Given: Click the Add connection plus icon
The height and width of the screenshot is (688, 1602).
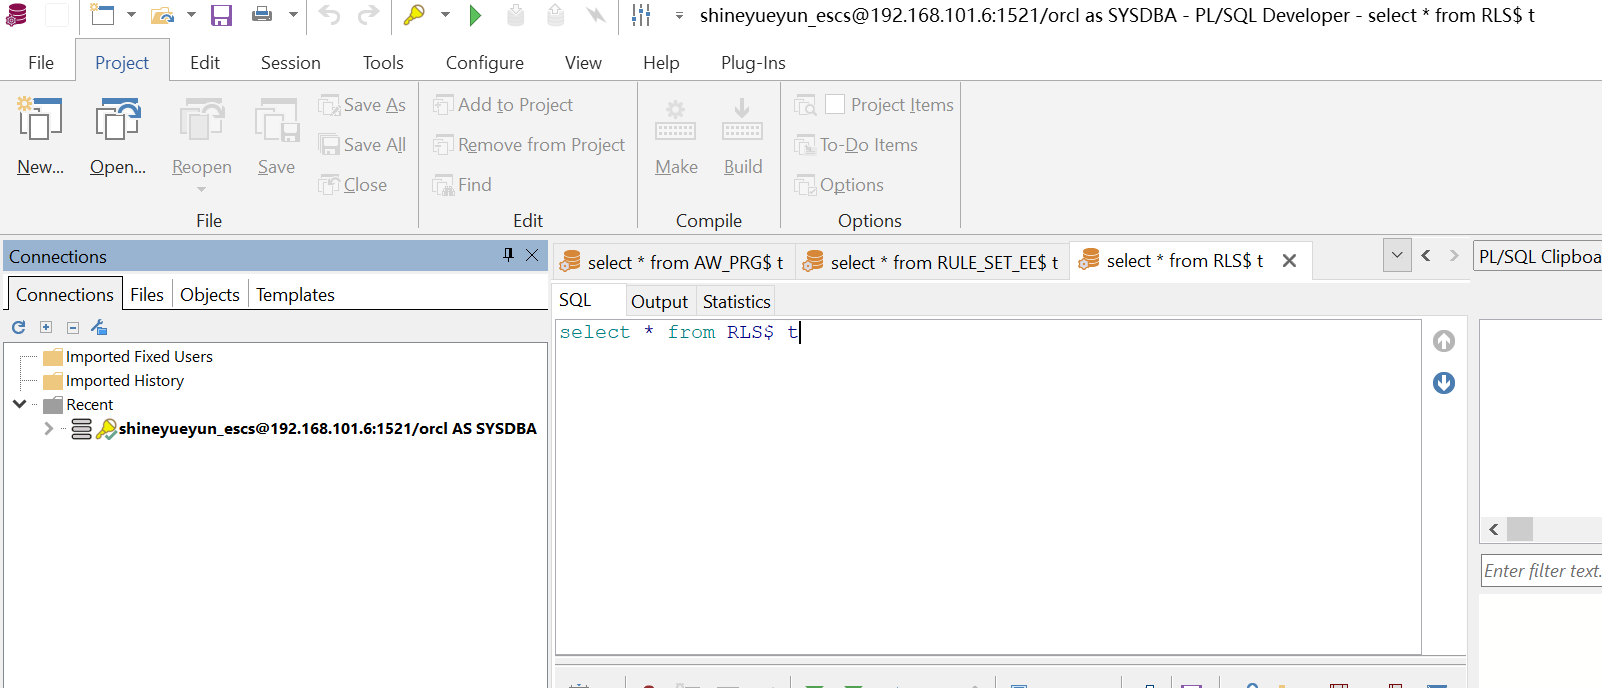Looking at the screenshot, I should point(46,327).
